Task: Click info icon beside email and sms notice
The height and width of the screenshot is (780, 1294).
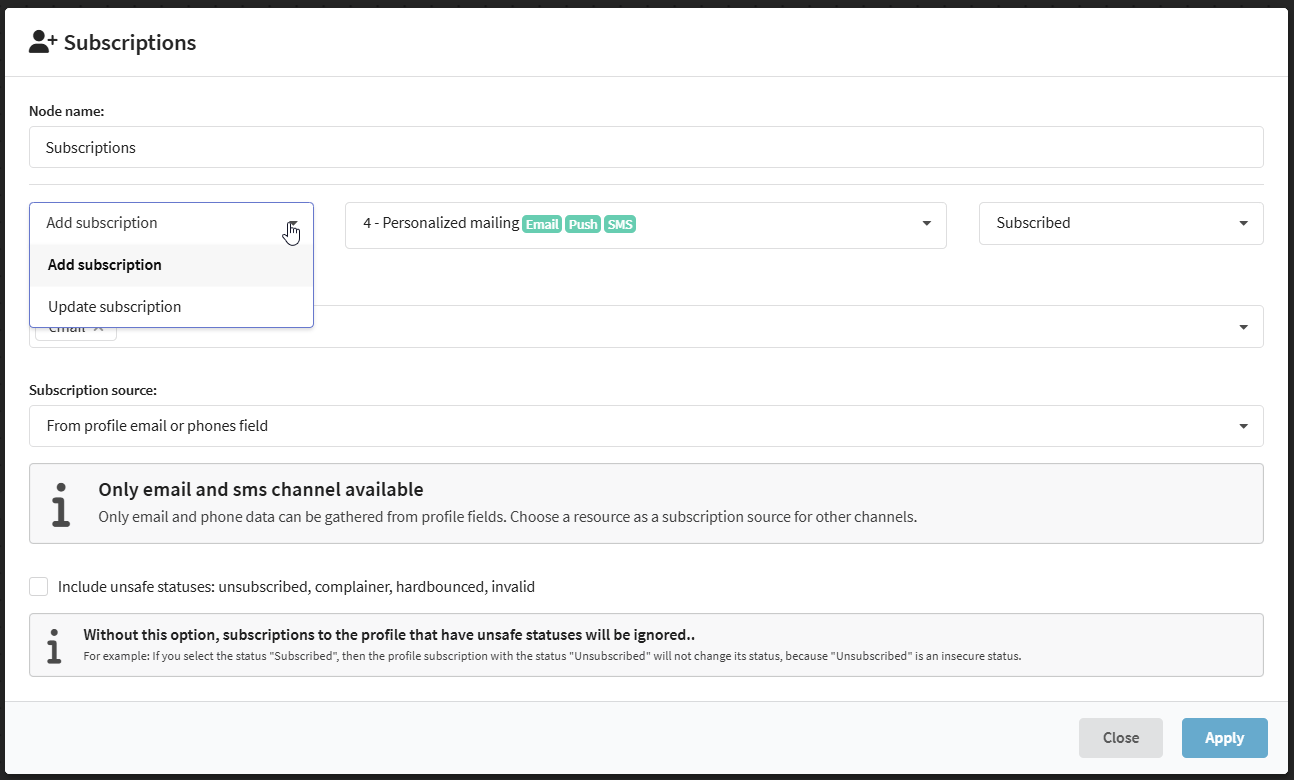Action: (x=62, y=504)
